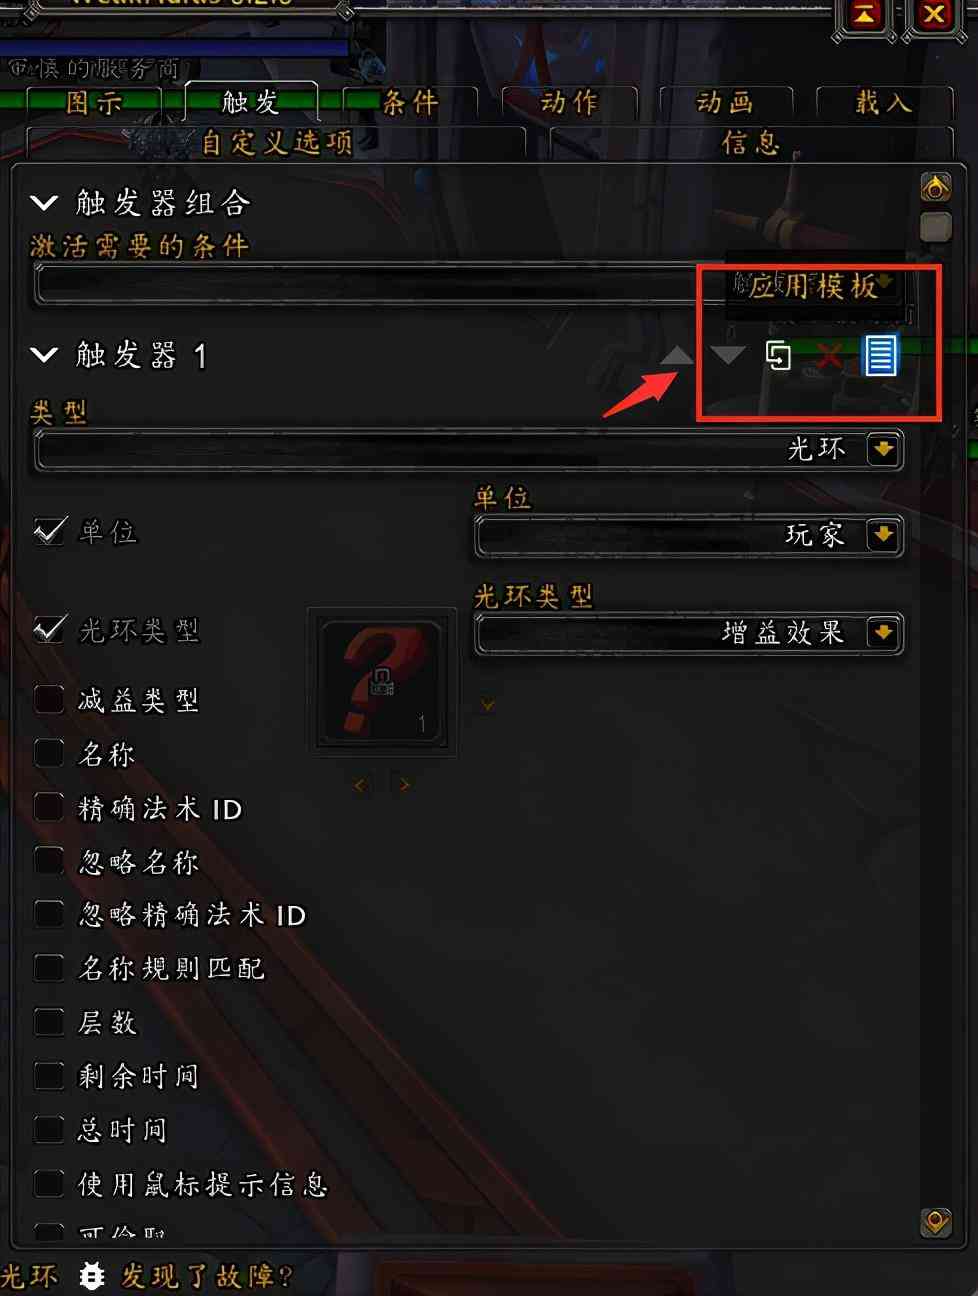Move trigger 1 down with gray arrow
978x1296 pixels.
pyautogui.click(x=728, y=355)
